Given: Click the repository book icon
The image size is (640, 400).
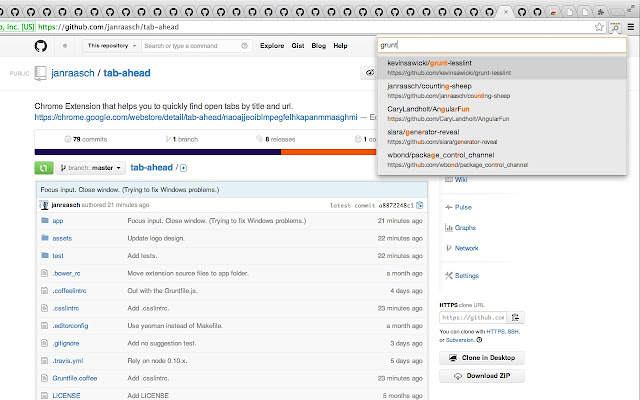Looking at the screenshot, I should pyautogui.click(x=40, y=73).
